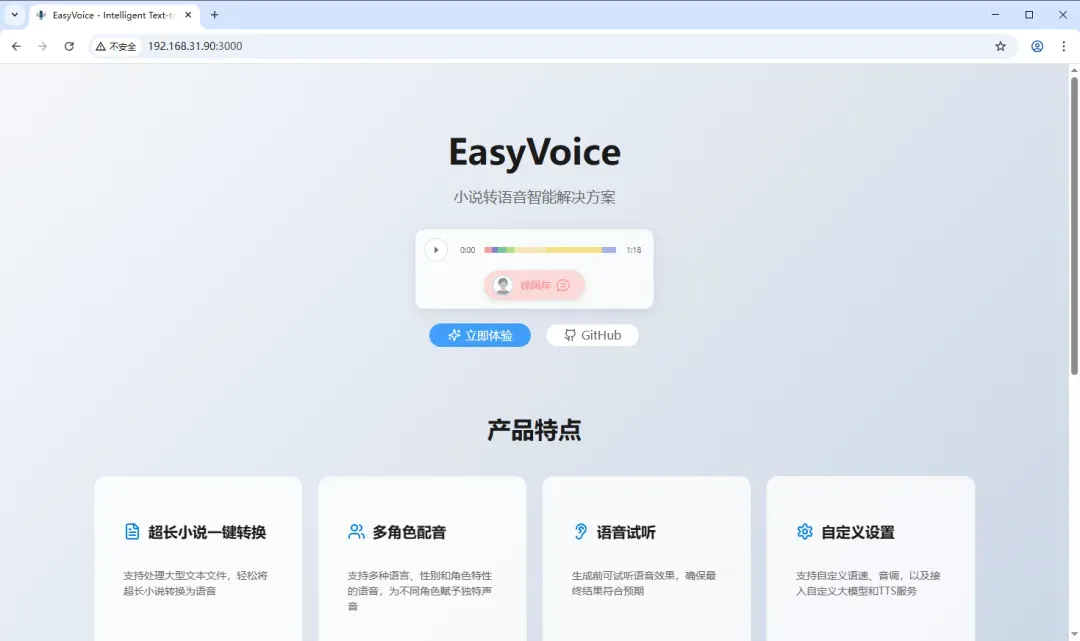Click the GitHub cat logo icon
This screenshot has width=1080, height=641.
coord(569,335)
